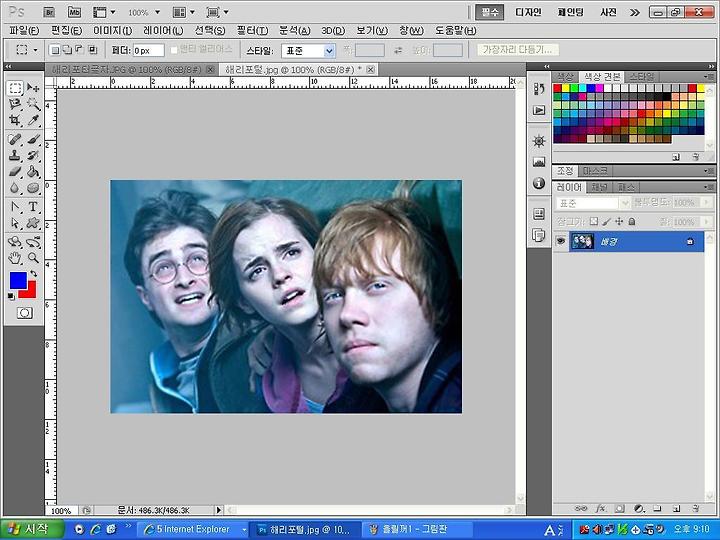Launch Adobe Bridge
This screenshot has width=720, height=540.
[49, 12]
